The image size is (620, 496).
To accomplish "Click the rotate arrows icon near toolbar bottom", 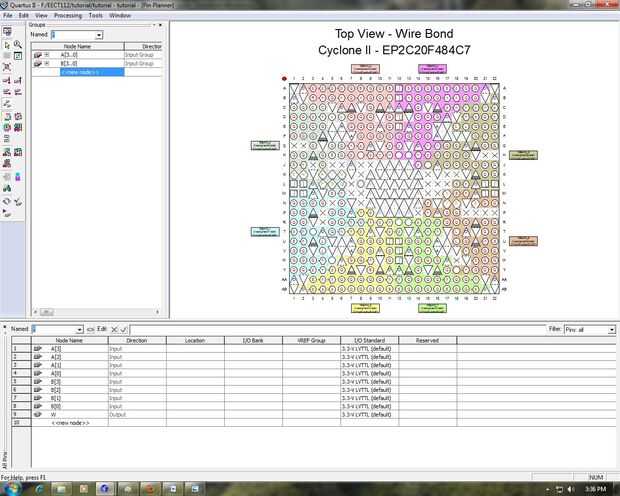I will click(7, 201).
